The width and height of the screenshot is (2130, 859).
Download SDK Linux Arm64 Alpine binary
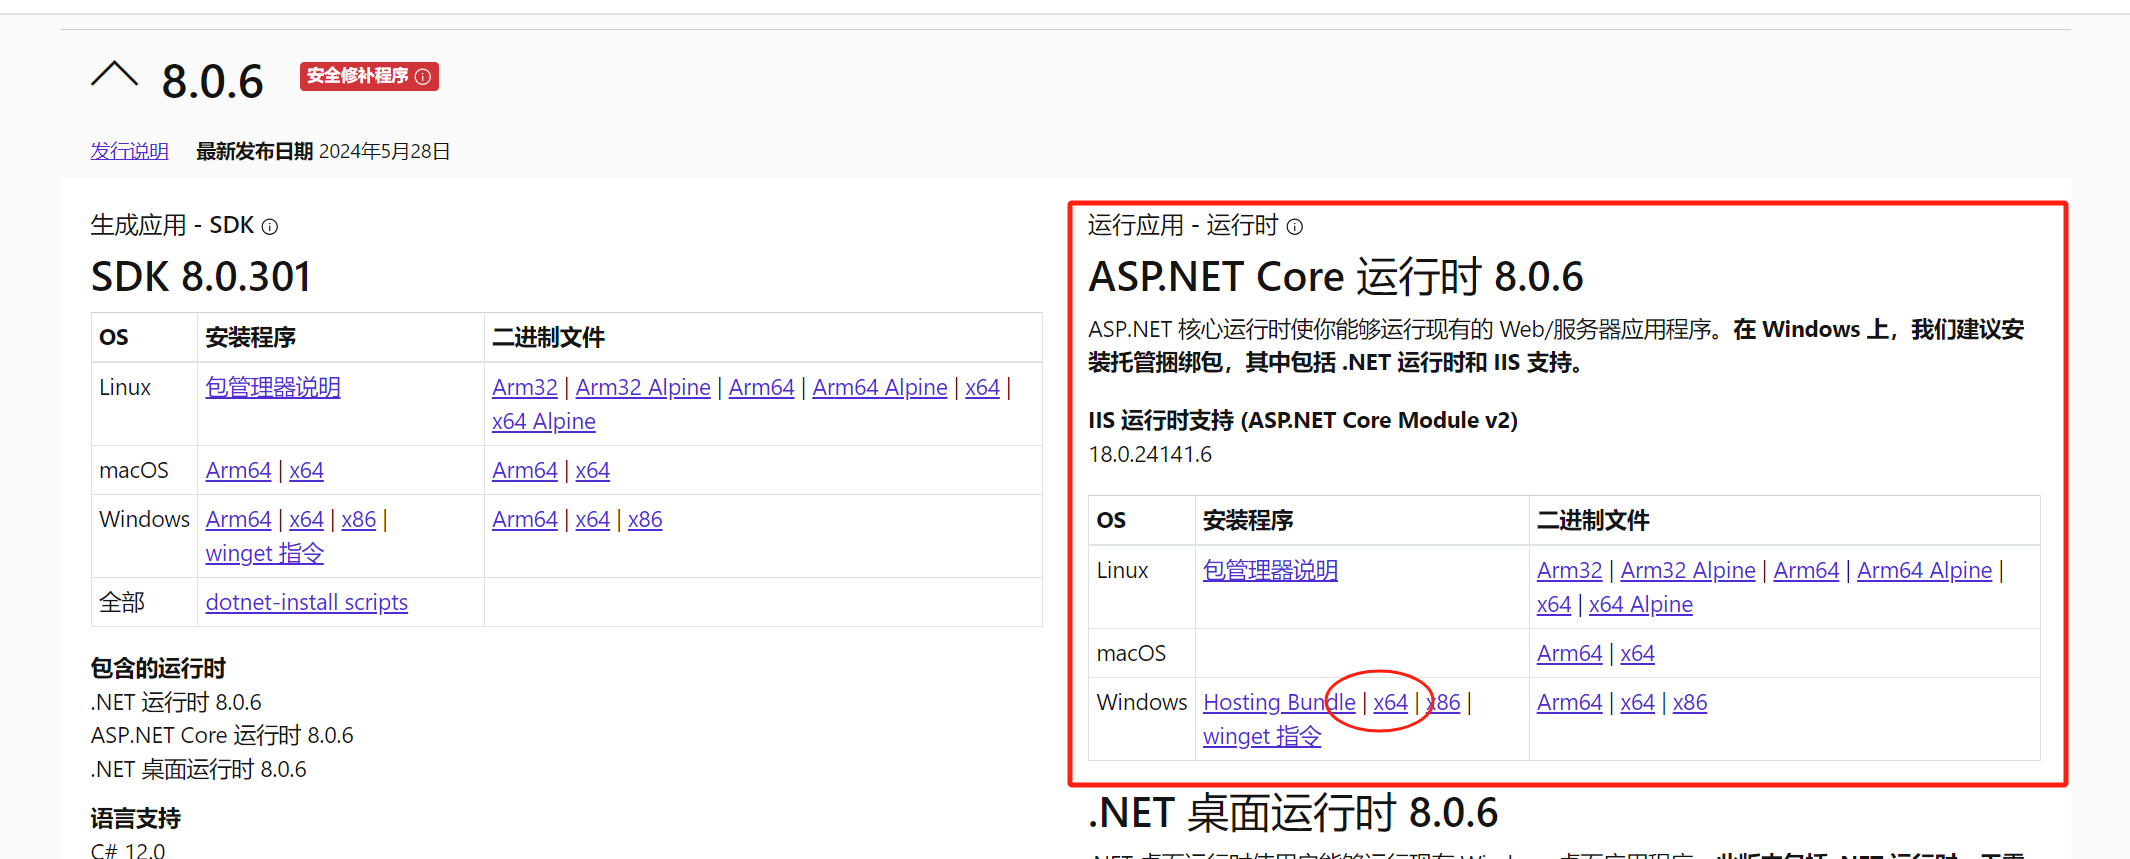click(x=880, y=387)
